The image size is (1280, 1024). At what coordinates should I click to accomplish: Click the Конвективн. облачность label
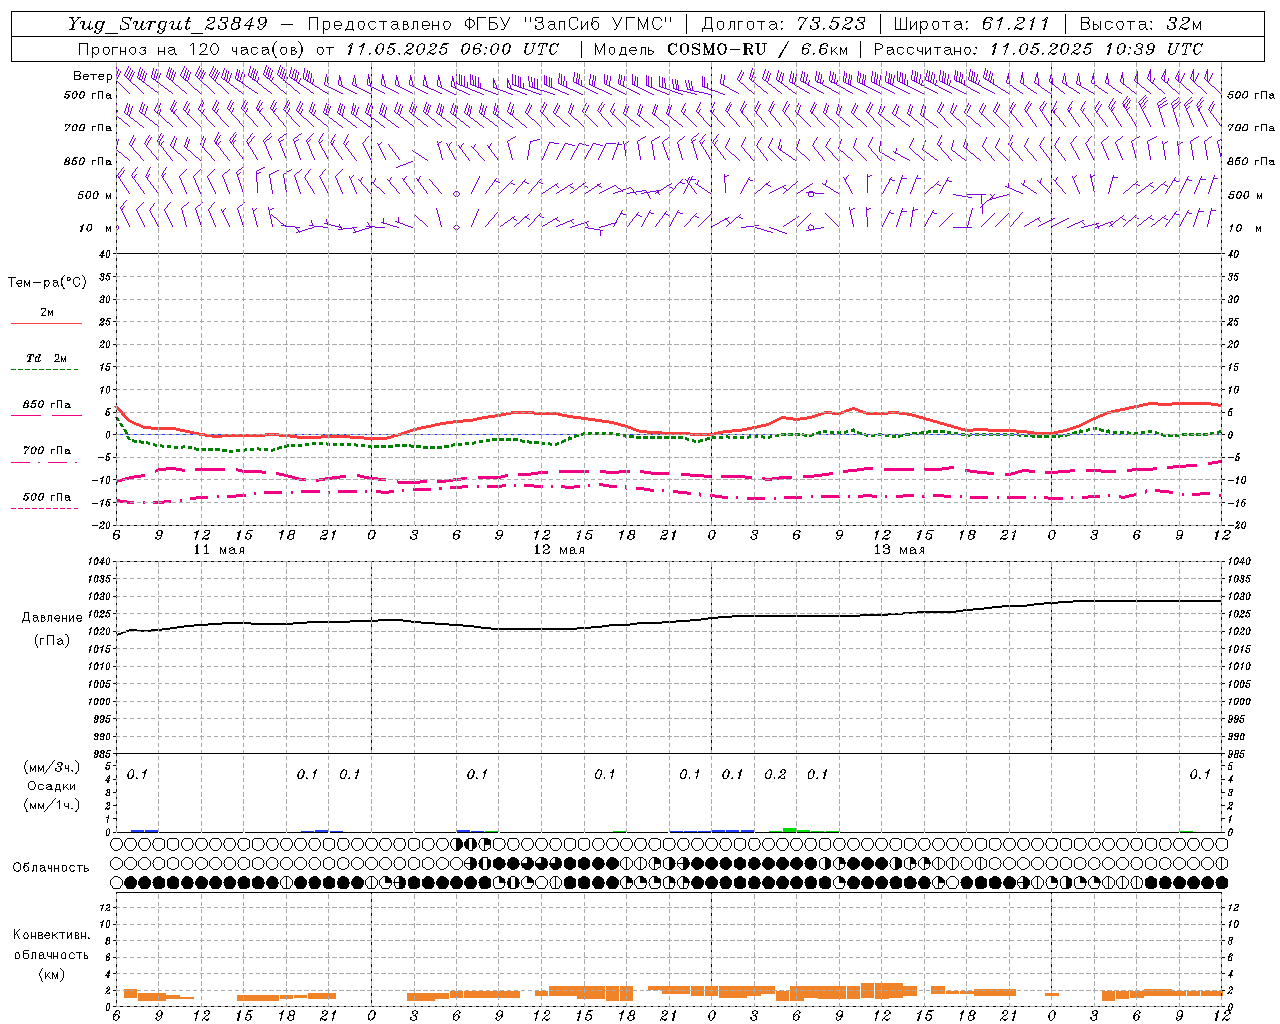pos(51,945)
